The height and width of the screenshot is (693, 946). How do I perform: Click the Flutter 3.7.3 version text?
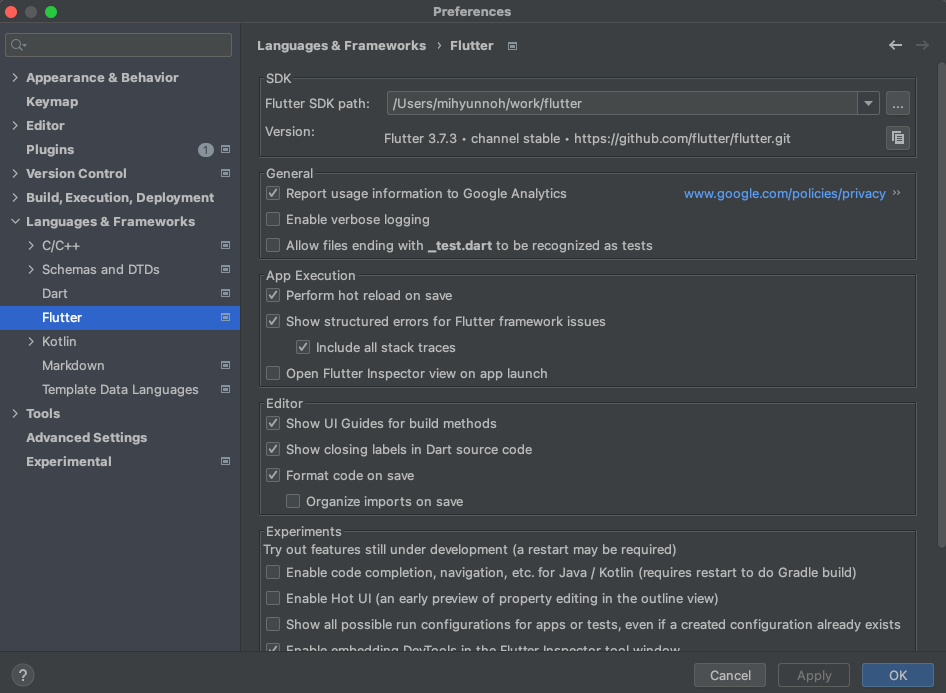click(x=587, y=139)
